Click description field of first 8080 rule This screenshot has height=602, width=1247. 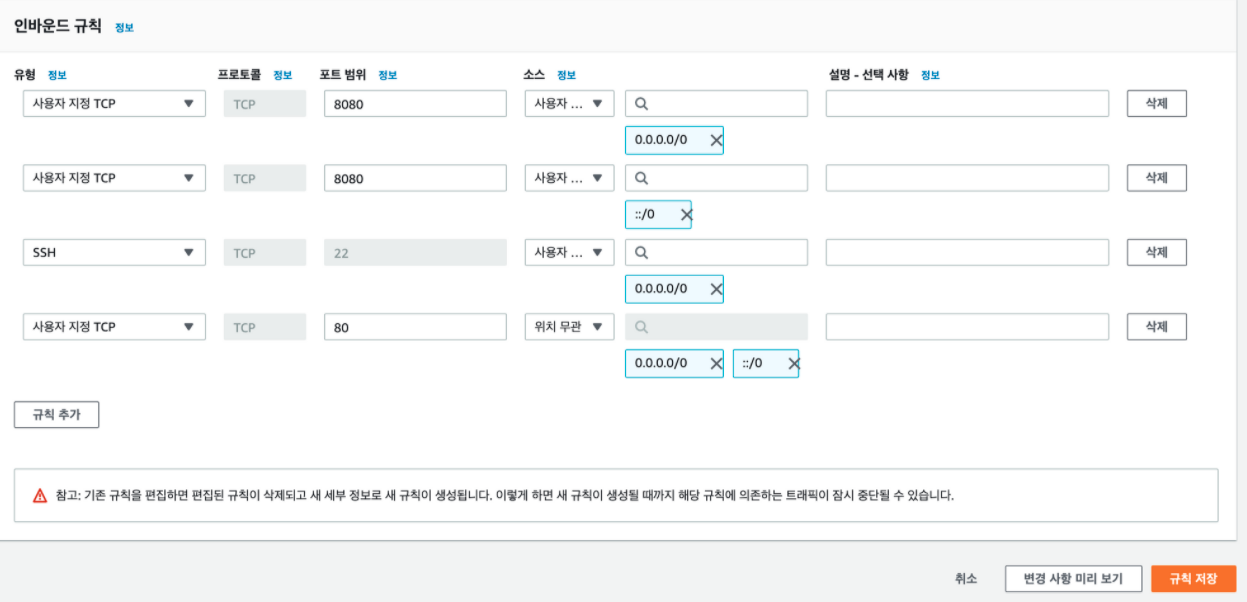click(967, 103)
